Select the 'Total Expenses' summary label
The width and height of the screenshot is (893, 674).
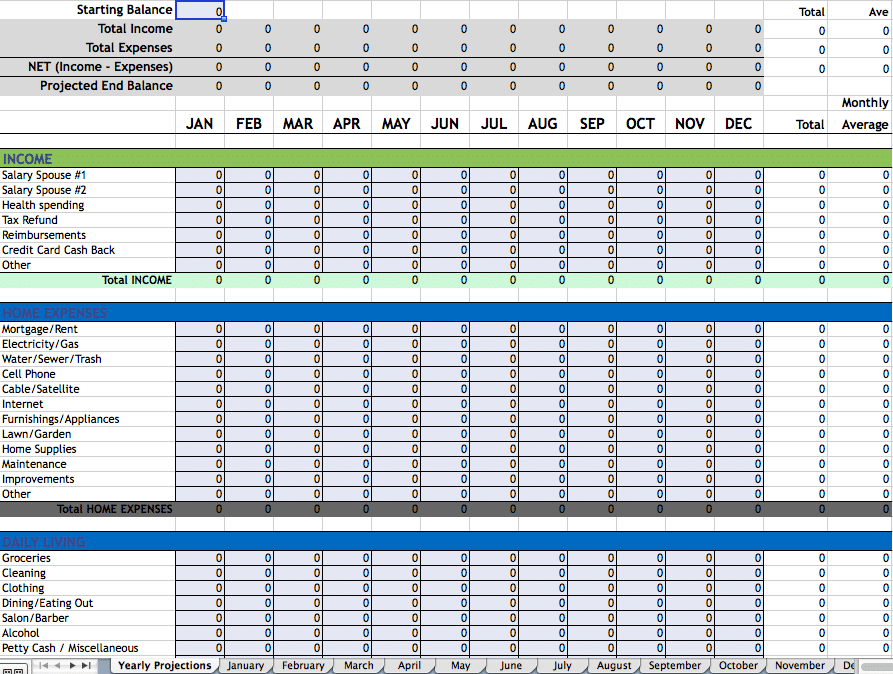[x=88, y=48]
